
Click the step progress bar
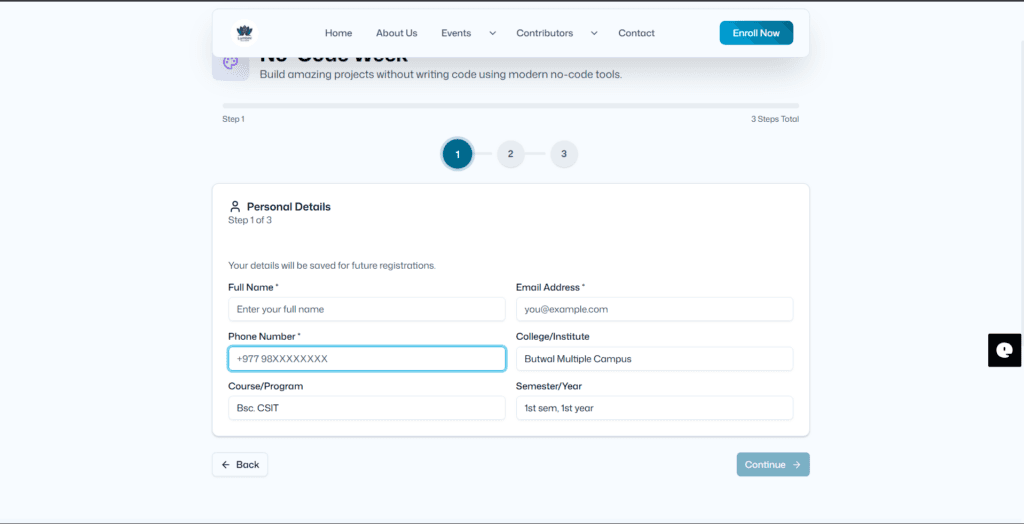point(510,105)
